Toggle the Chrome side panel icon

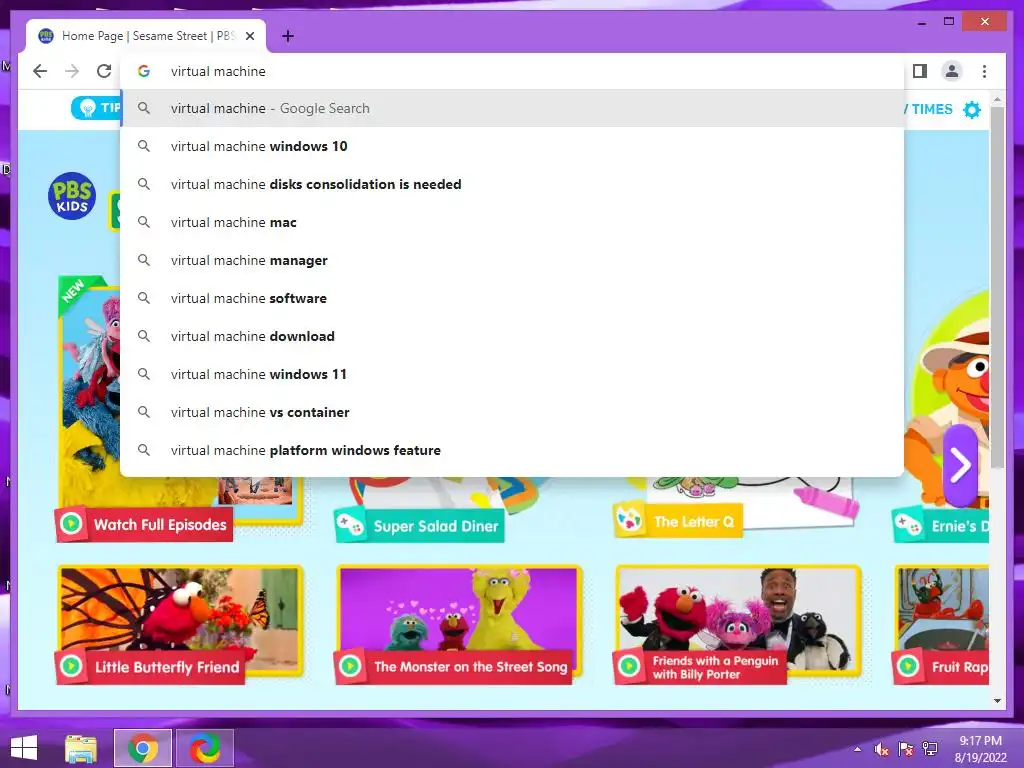coord(920,71)
